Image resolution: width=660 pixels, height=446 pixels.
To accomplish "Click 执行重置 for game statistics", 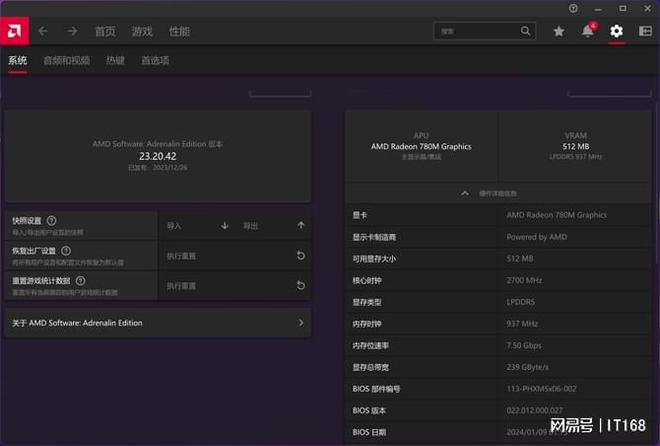I will click(x=181, y=286).
